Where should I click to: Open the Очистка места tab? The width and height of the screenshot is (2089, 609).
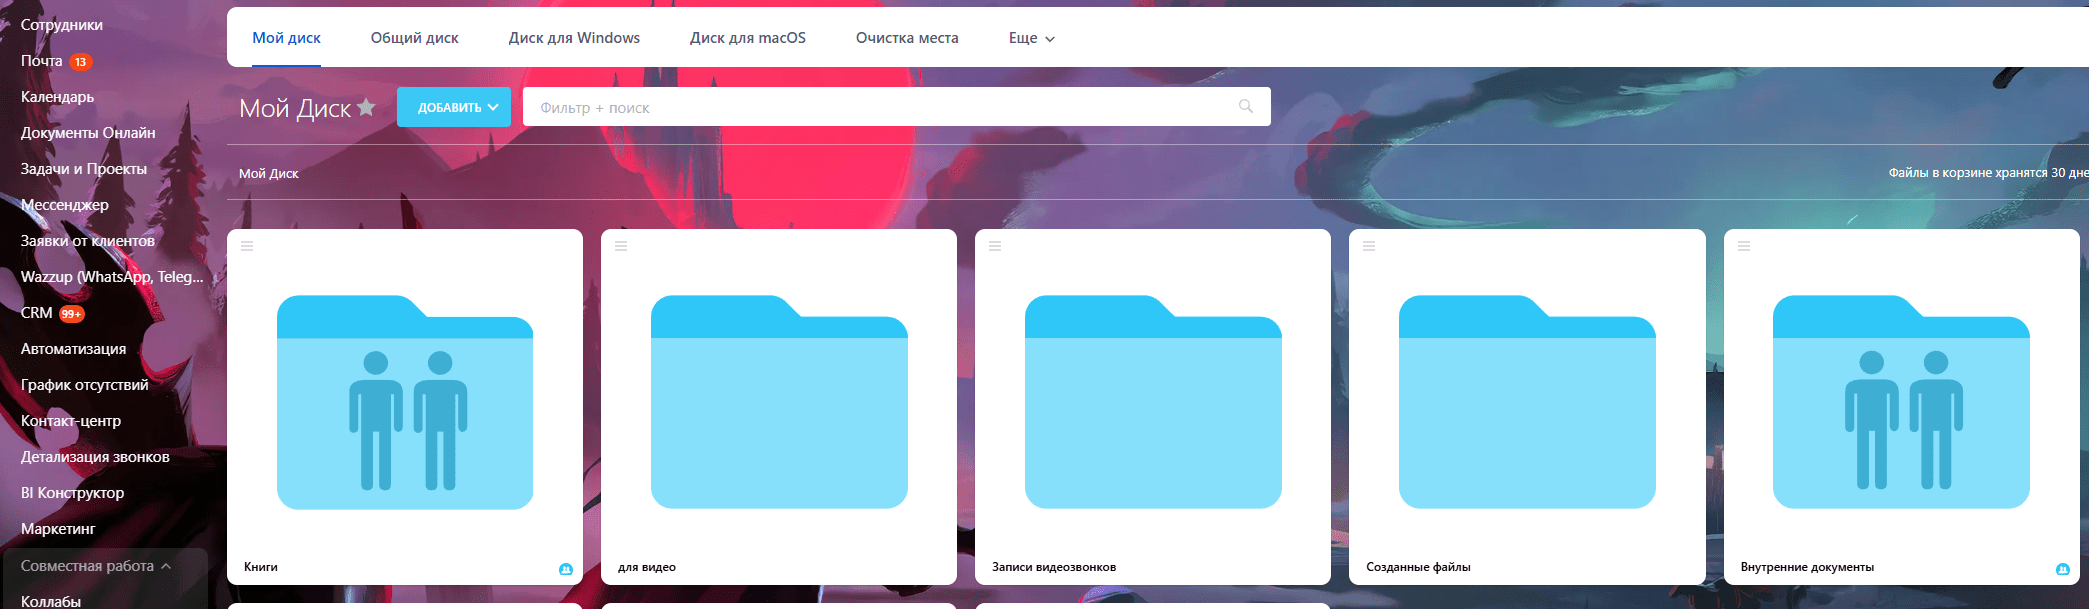907,38
